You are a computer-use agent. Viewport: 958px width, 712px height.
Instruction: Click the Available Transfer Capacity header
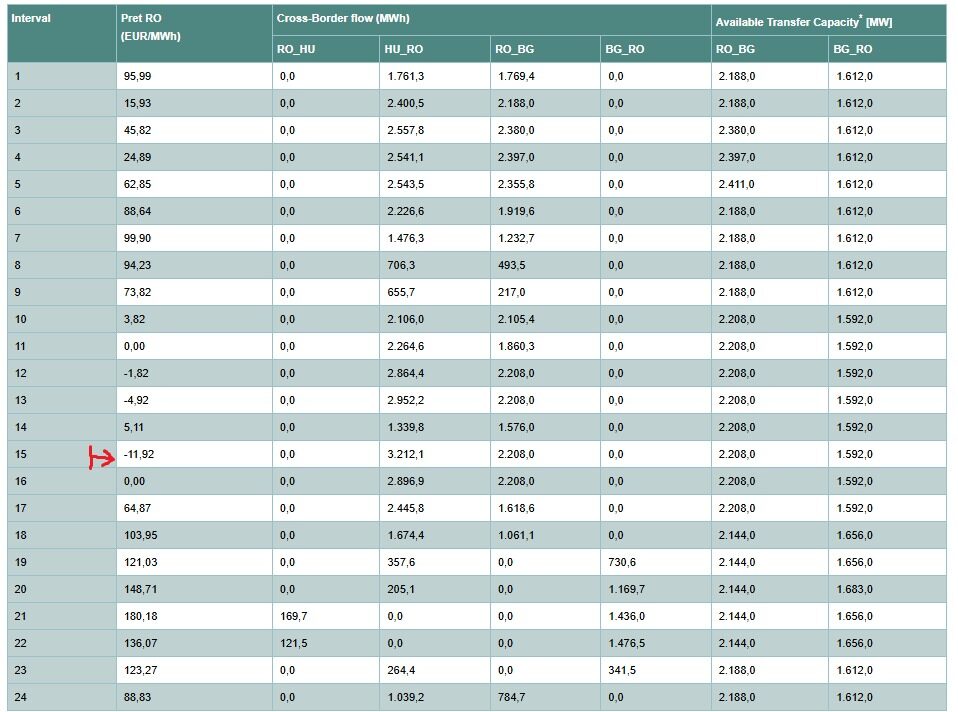pos(803,21)
